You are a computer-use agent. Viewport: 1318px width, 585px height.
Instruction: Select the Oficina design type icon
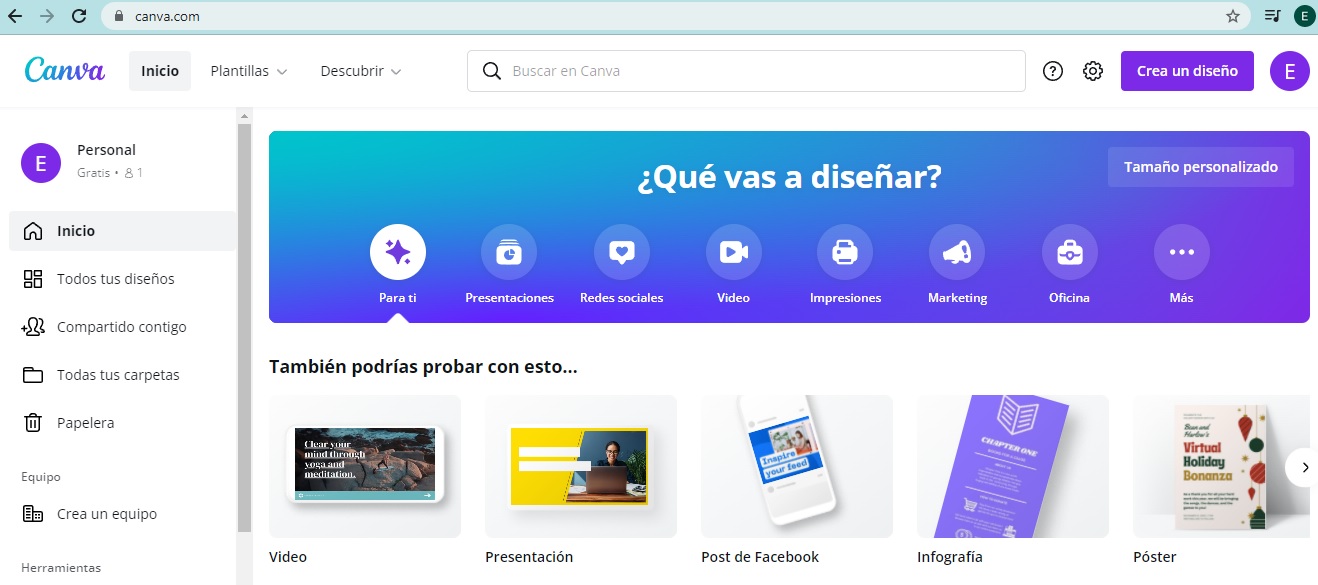(x=1069, y=251)
